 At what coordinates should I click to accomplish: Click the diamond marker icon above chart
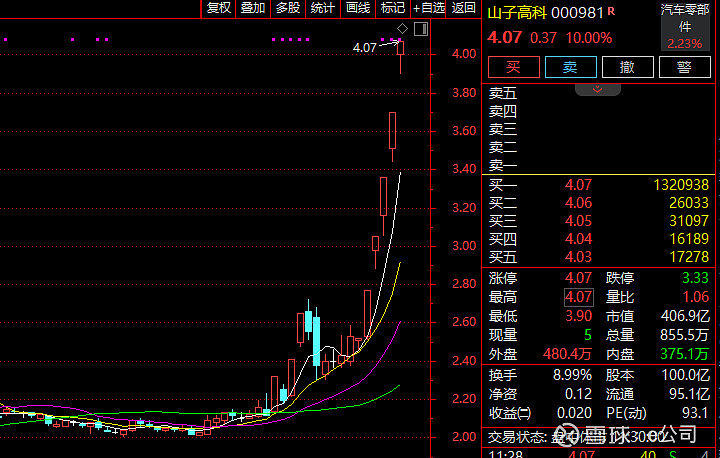pyautogui.click(x=402, y=29)
